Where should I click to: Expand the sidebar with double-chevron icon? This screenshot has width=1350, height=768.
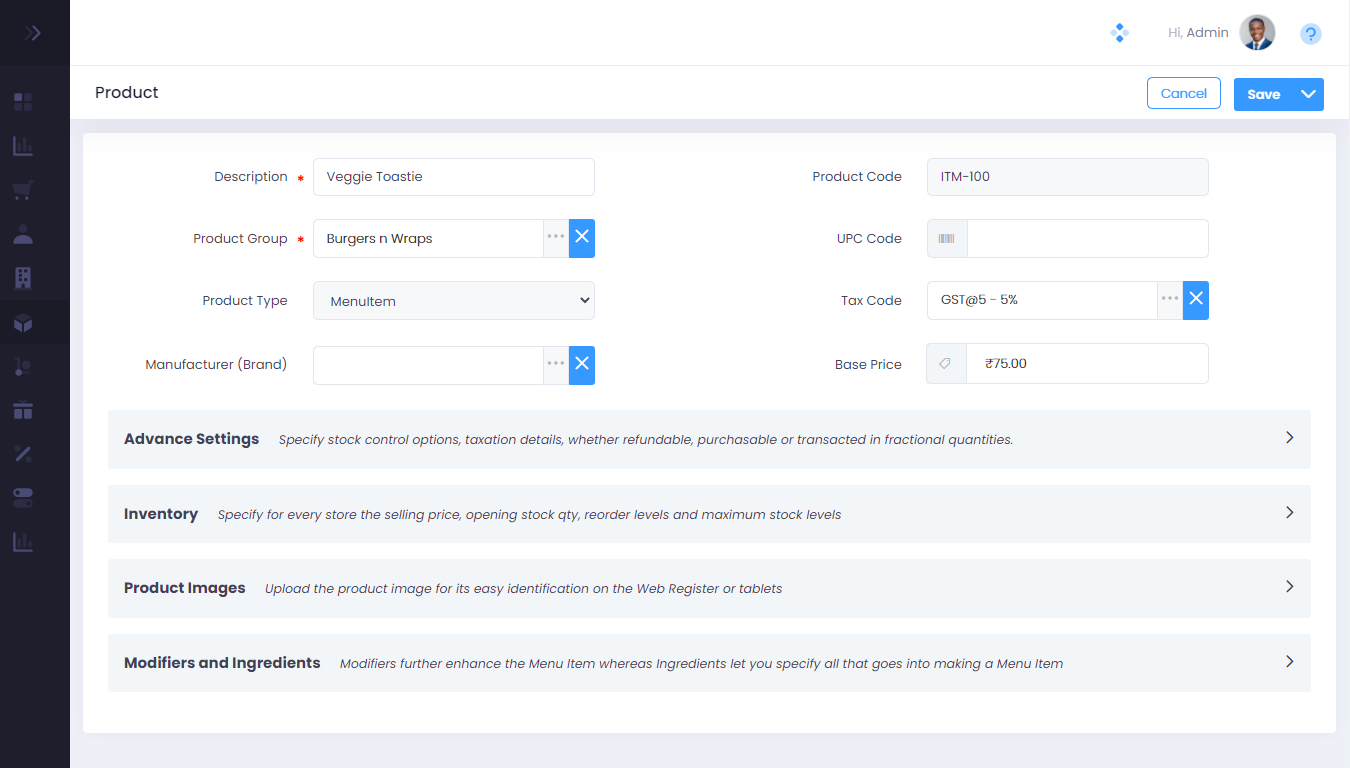click(33, 33)
